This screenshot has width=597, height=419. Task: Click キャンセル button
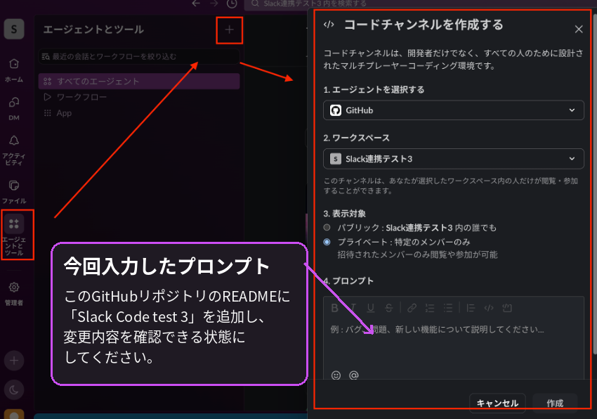(497, 403)
